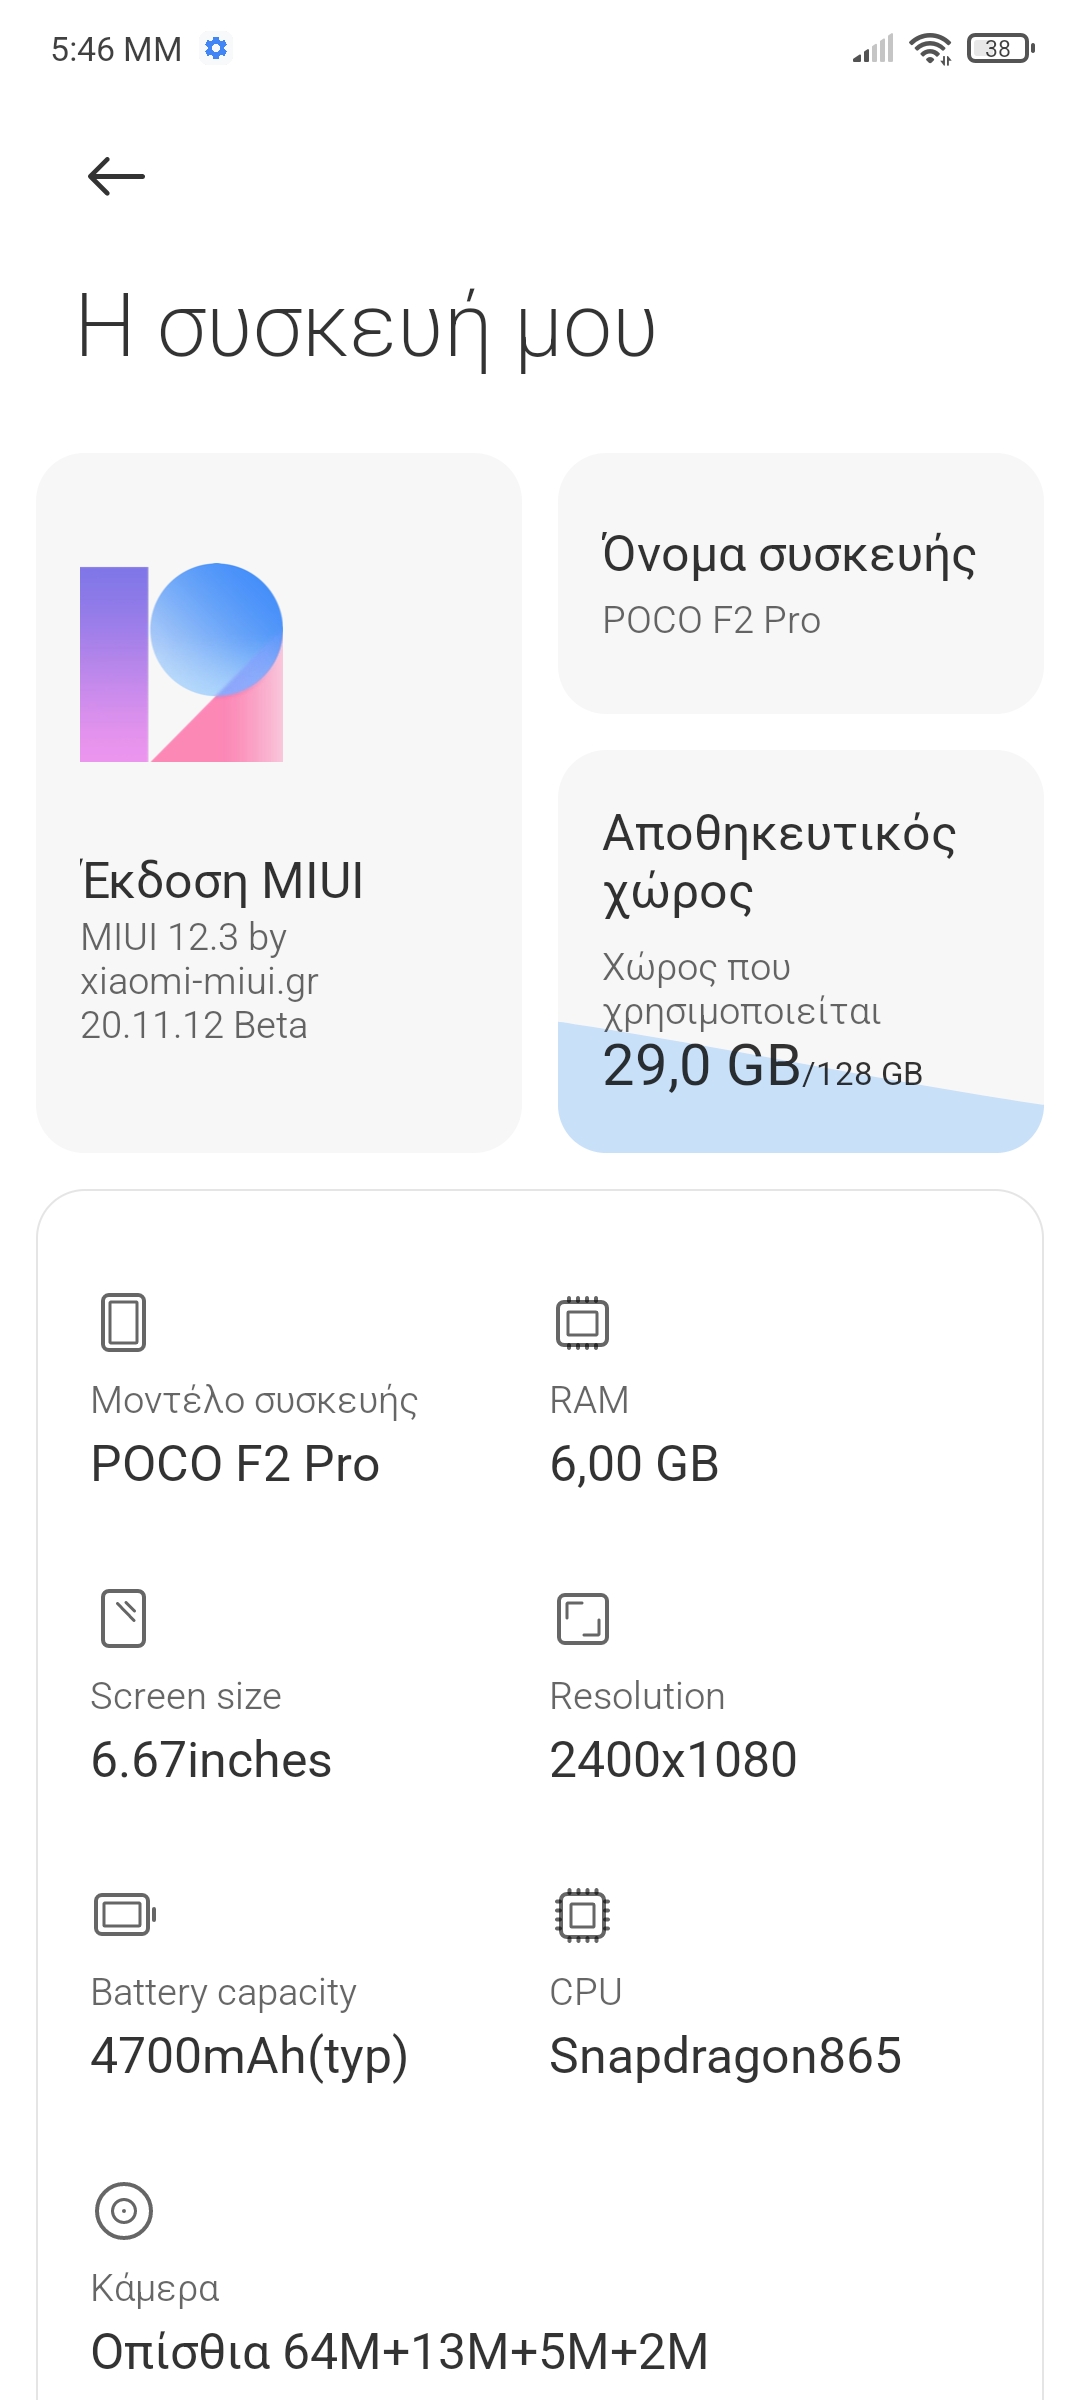1080x2400 pixels.
Task: Tap the MIUI 12 logo
Action: point(181,663)
